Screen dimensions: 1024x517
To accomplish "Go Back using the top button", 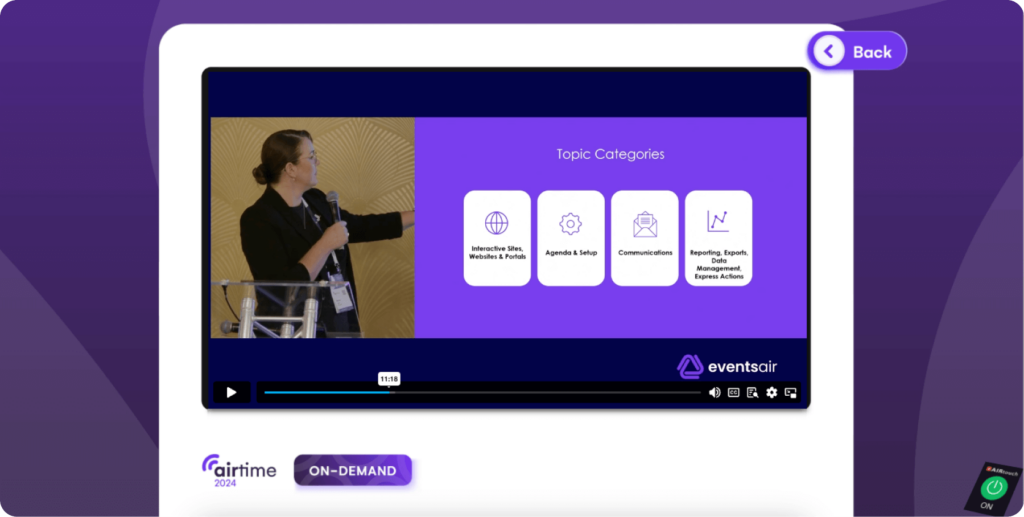I will (858, 52).
